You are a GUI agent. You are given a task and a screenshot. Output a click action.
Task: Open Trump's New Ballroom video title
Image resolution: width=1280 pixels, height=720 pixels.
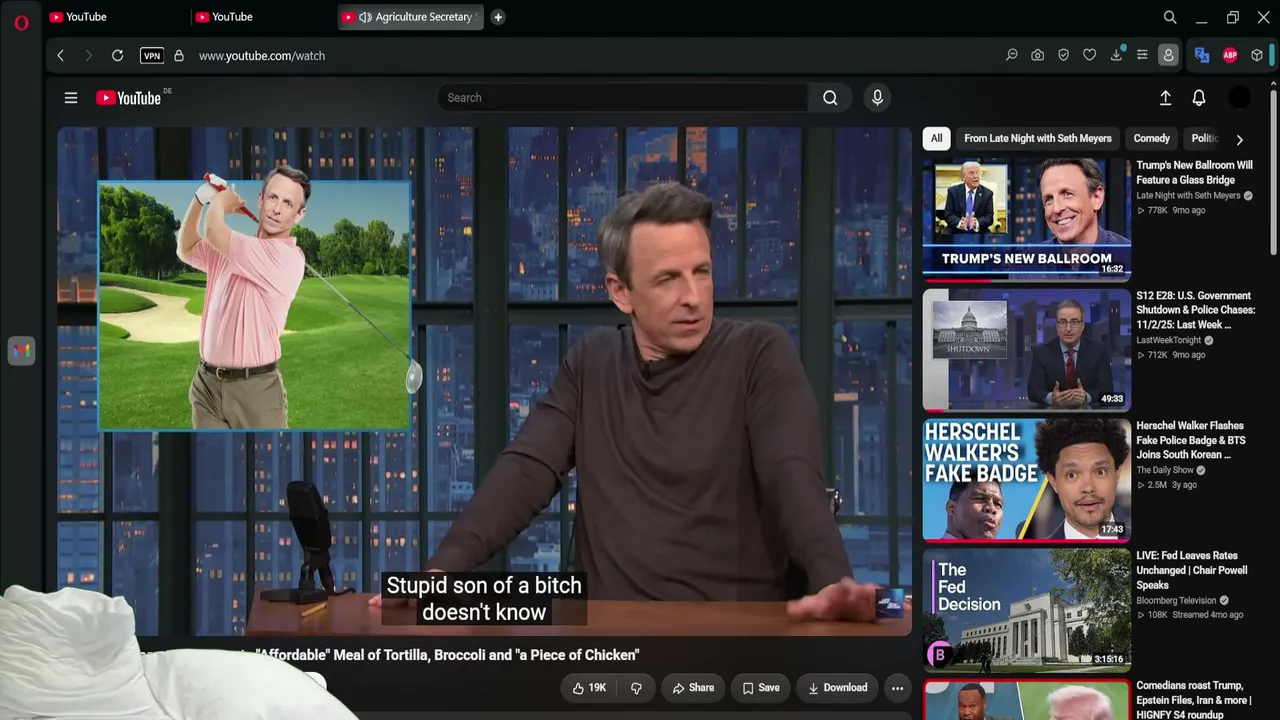coord(1194,173)
